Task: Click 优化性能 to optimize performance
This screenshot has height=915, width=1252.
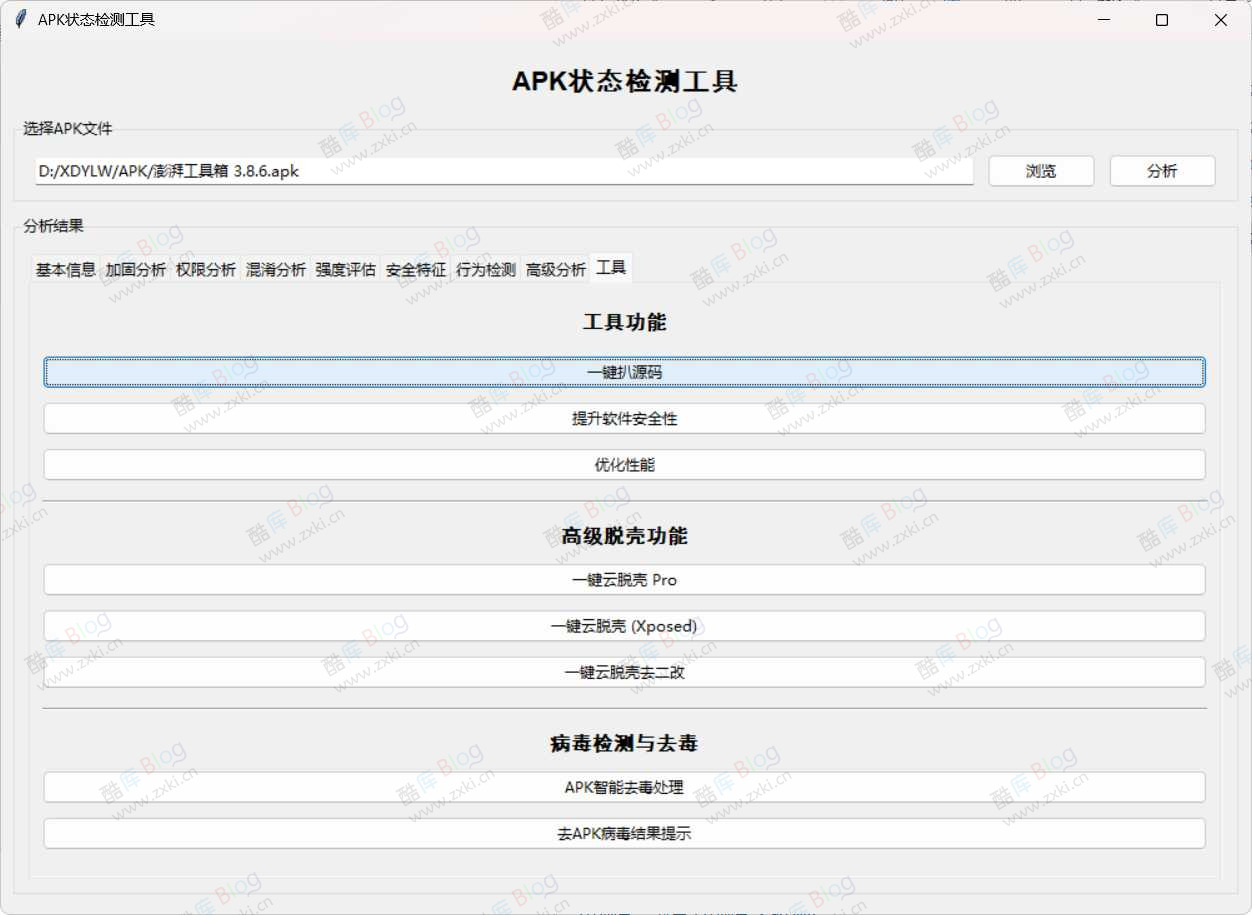Action: [624, 464]
